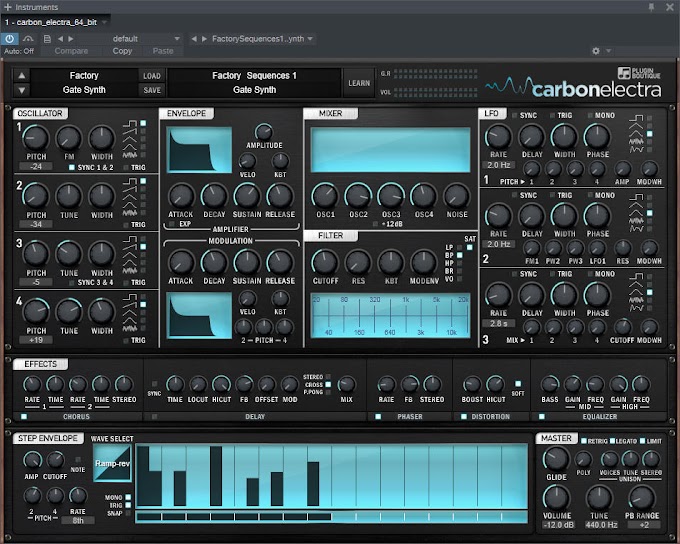Screen dimensions: 680x544
Task: Click the SAVE preset button
Action: [152, 90]
